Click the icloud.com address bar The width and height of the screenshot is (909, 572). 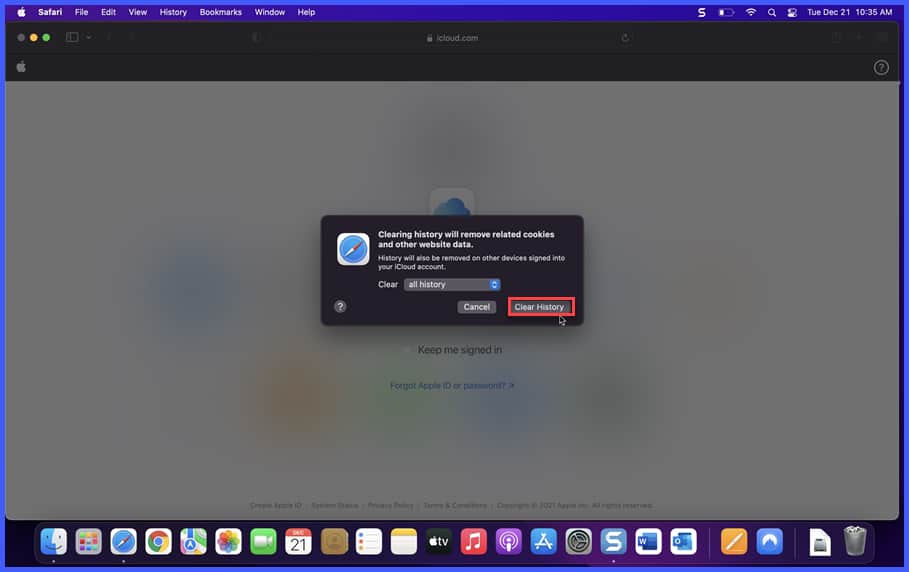452,38
